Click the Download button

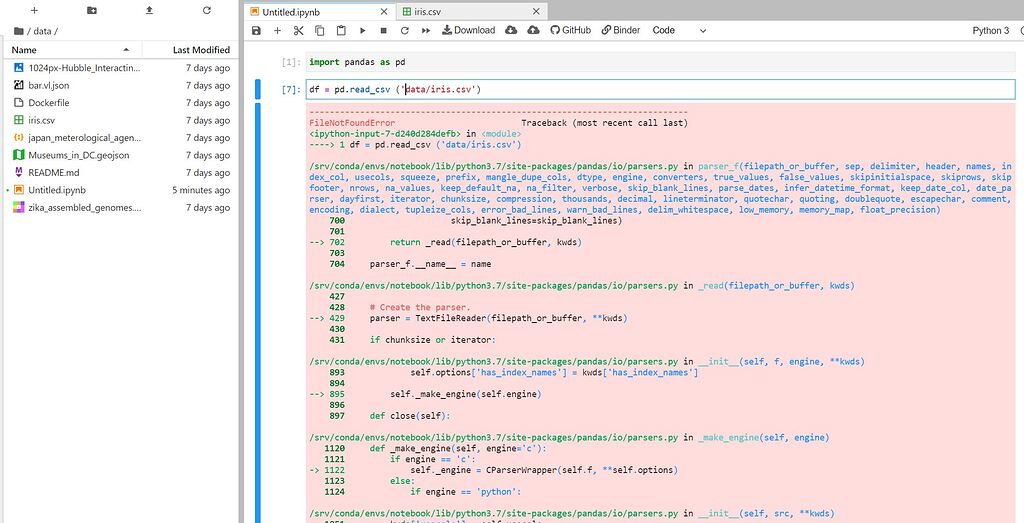[x=467, y=31]
